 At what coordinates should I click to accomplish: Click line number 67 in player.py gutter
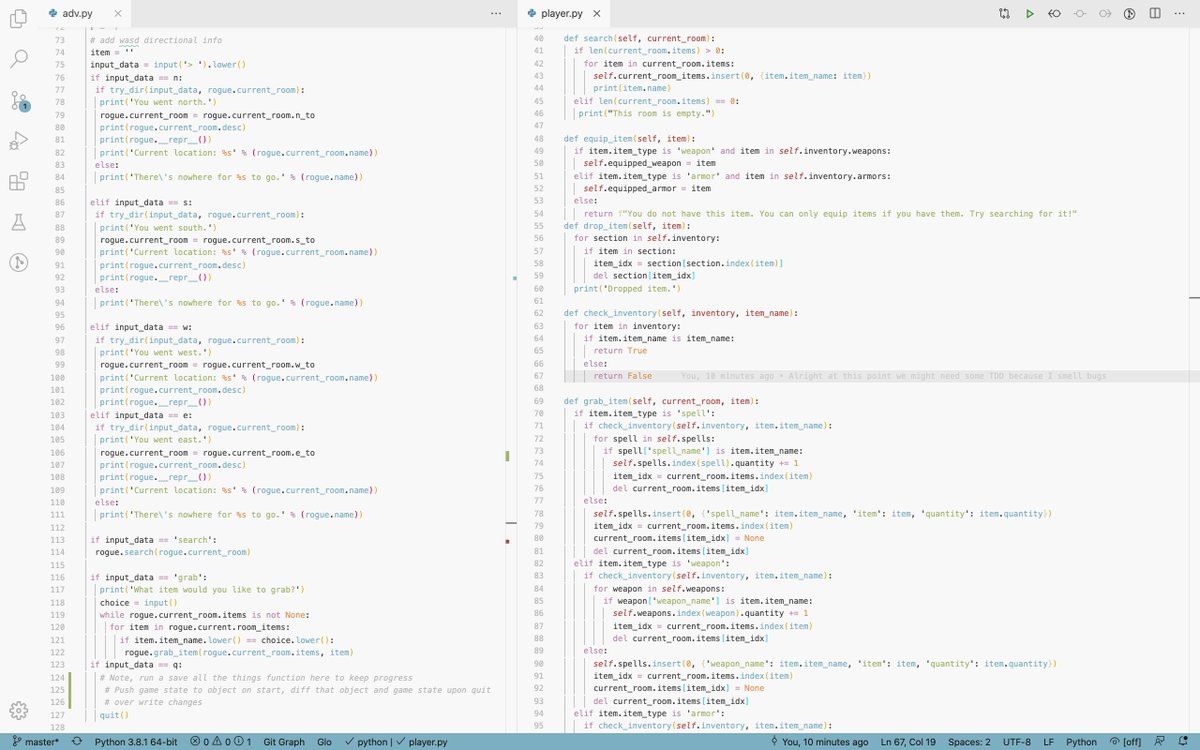pos(536,375)
